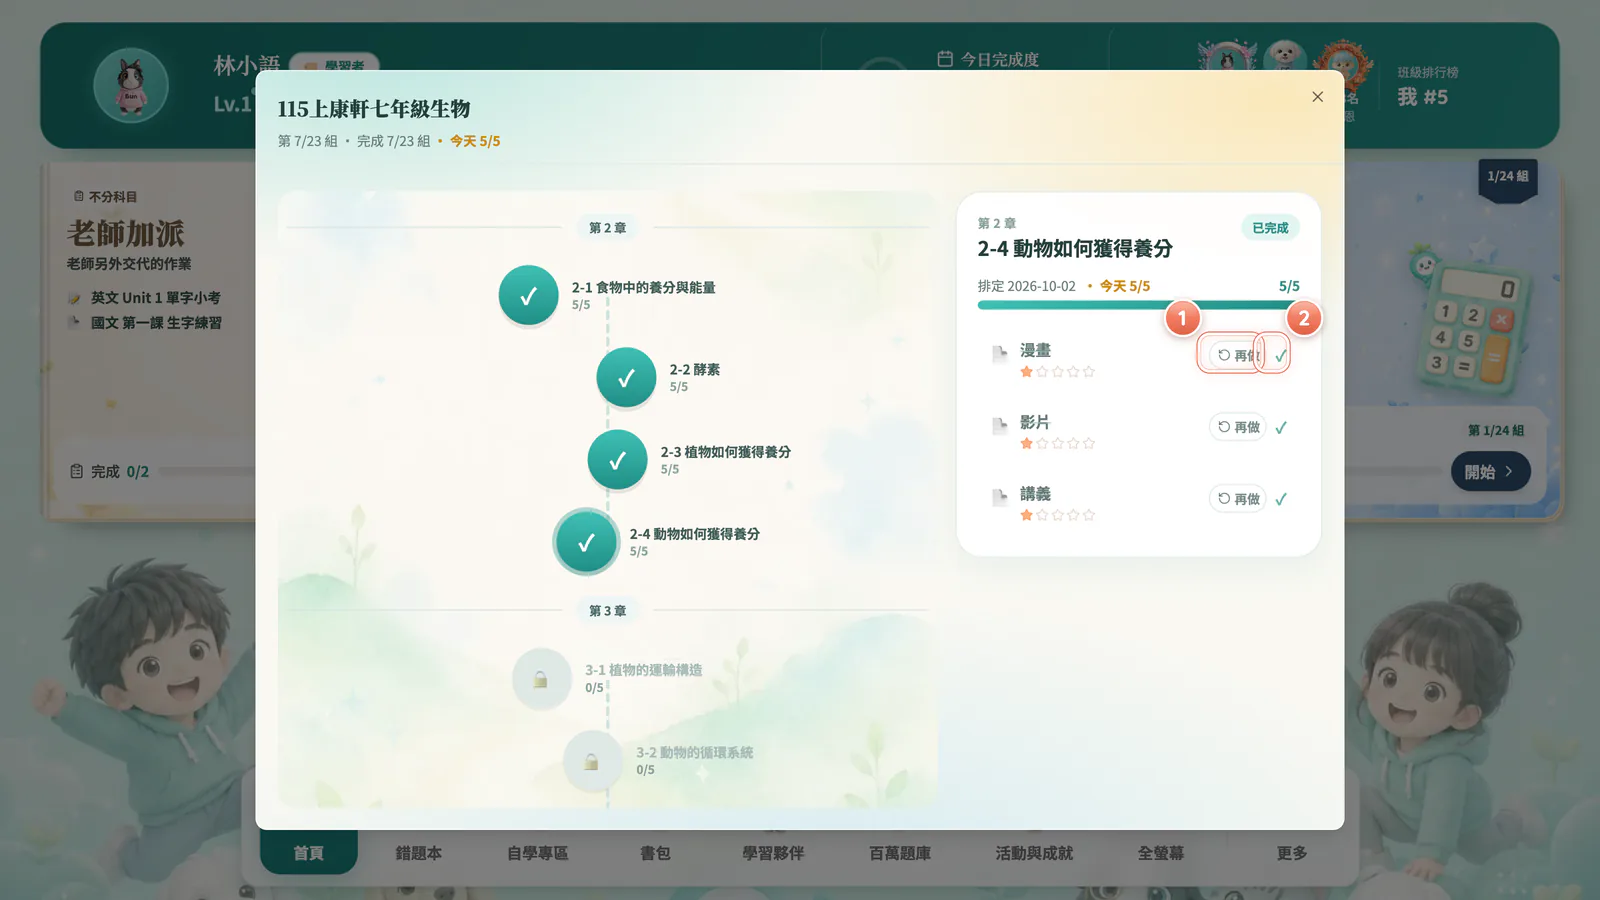1600x900 pixels.
Task: Click the 今日完成度 calendar icon
Action: click(x=945, y=59)
